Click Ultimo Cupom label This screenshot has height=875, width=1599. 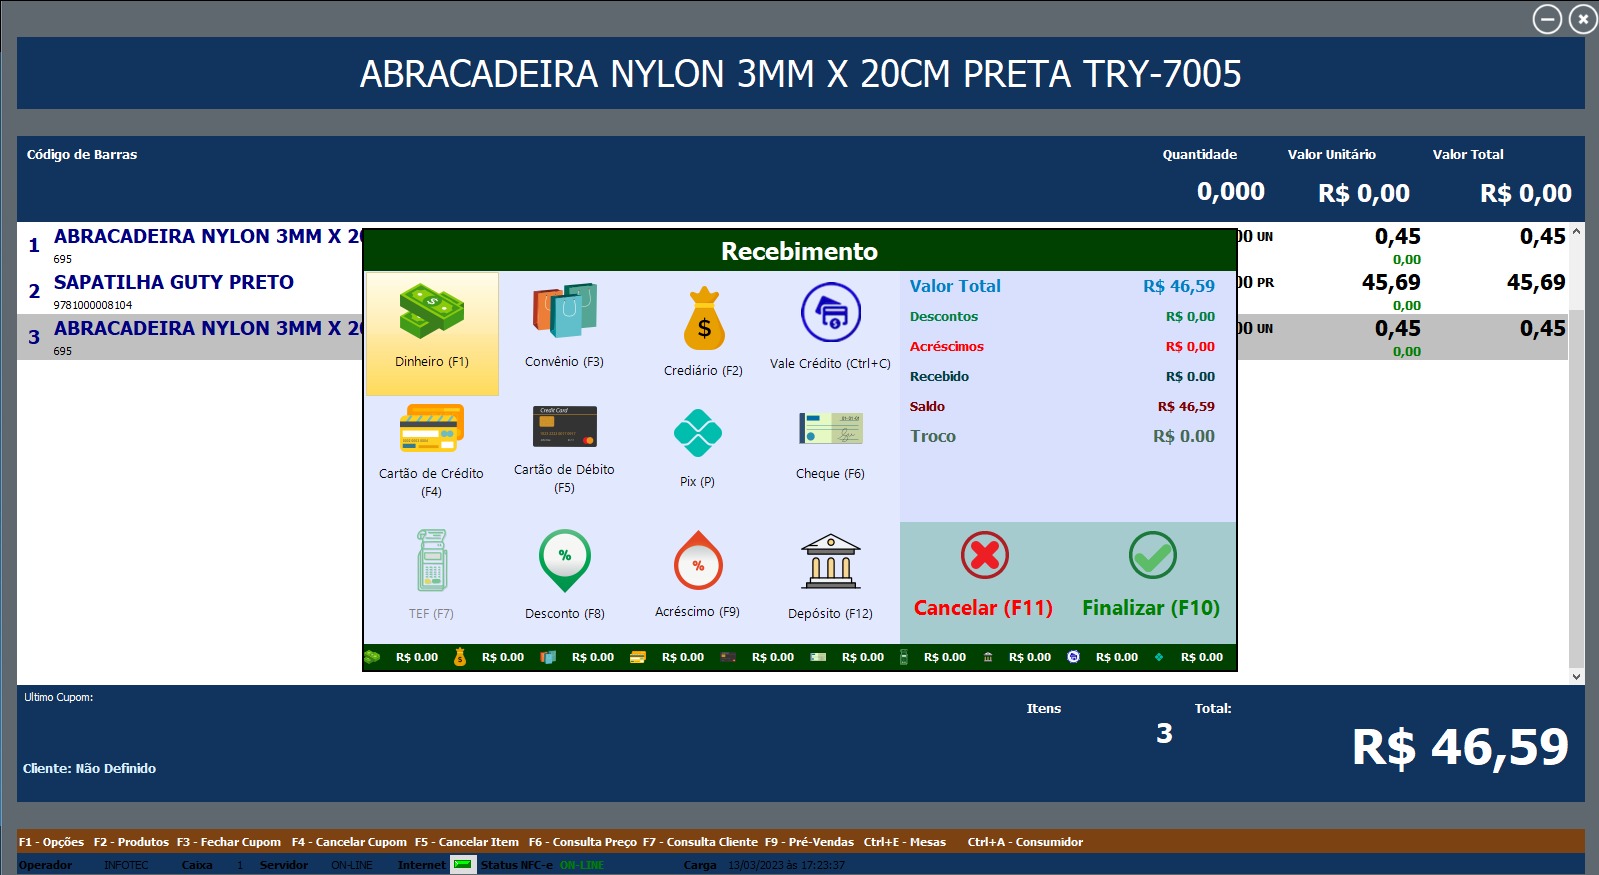pos(59,698)
